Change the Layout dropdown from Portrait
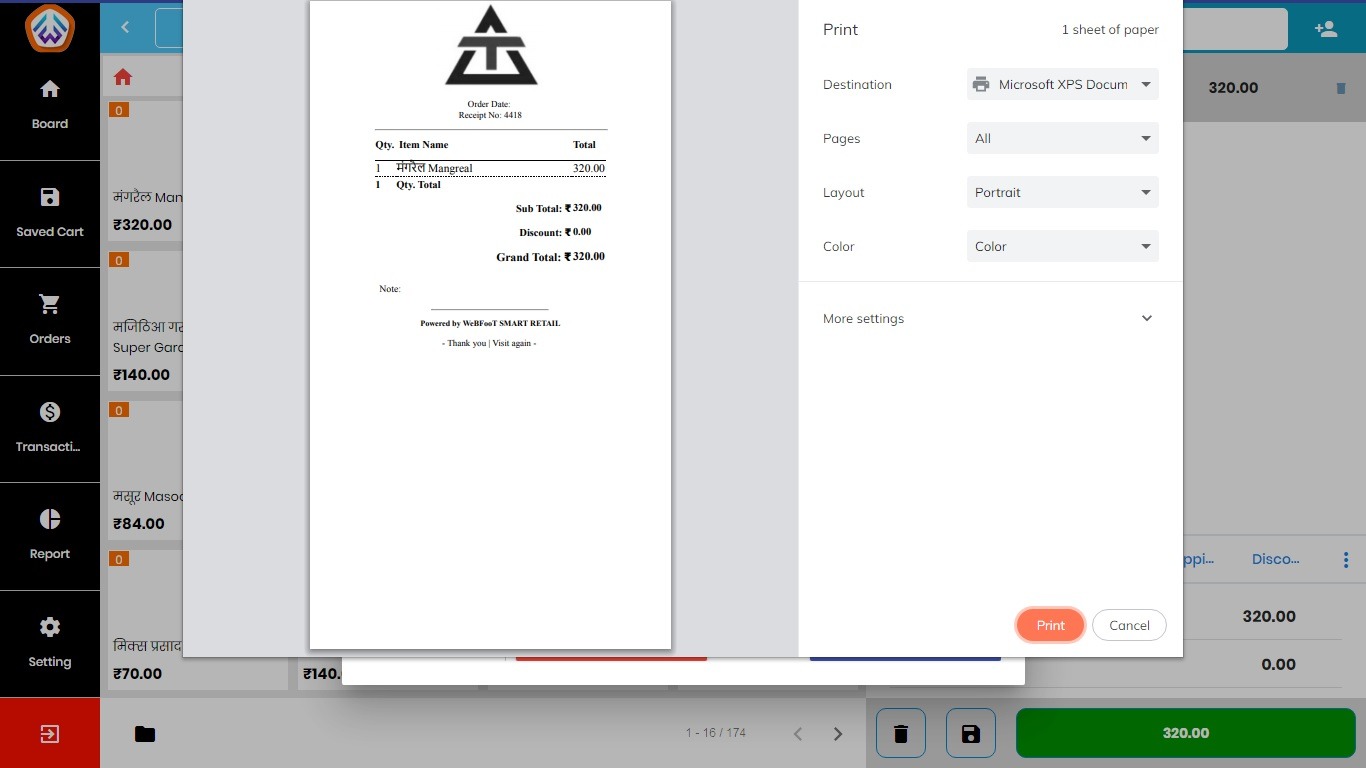 tap(1062, 193)
